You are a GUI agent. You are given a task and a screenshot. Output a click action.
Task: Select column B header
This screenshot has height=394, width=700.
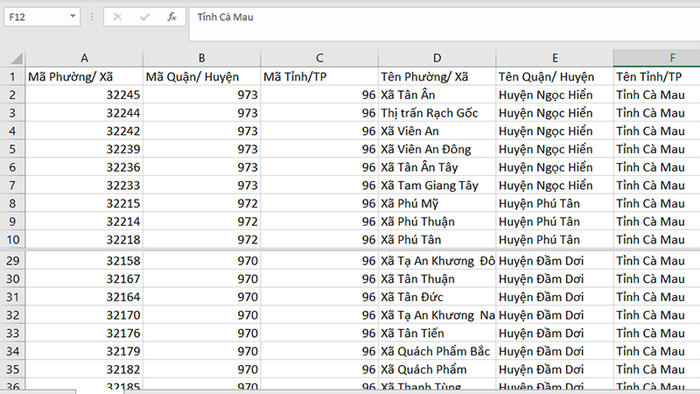point(202,58)
